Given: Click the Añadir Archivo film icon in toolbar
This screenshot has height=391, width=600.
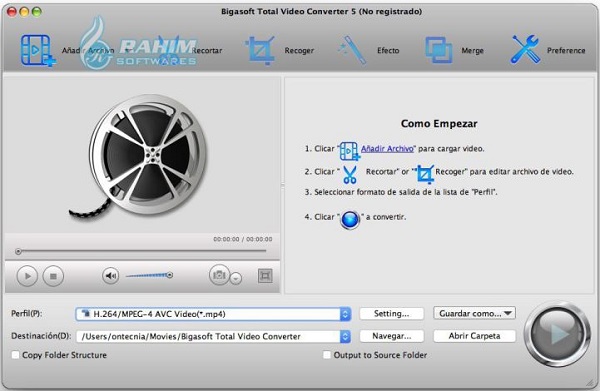Looking at the screenshot, I should coord(38,50).
